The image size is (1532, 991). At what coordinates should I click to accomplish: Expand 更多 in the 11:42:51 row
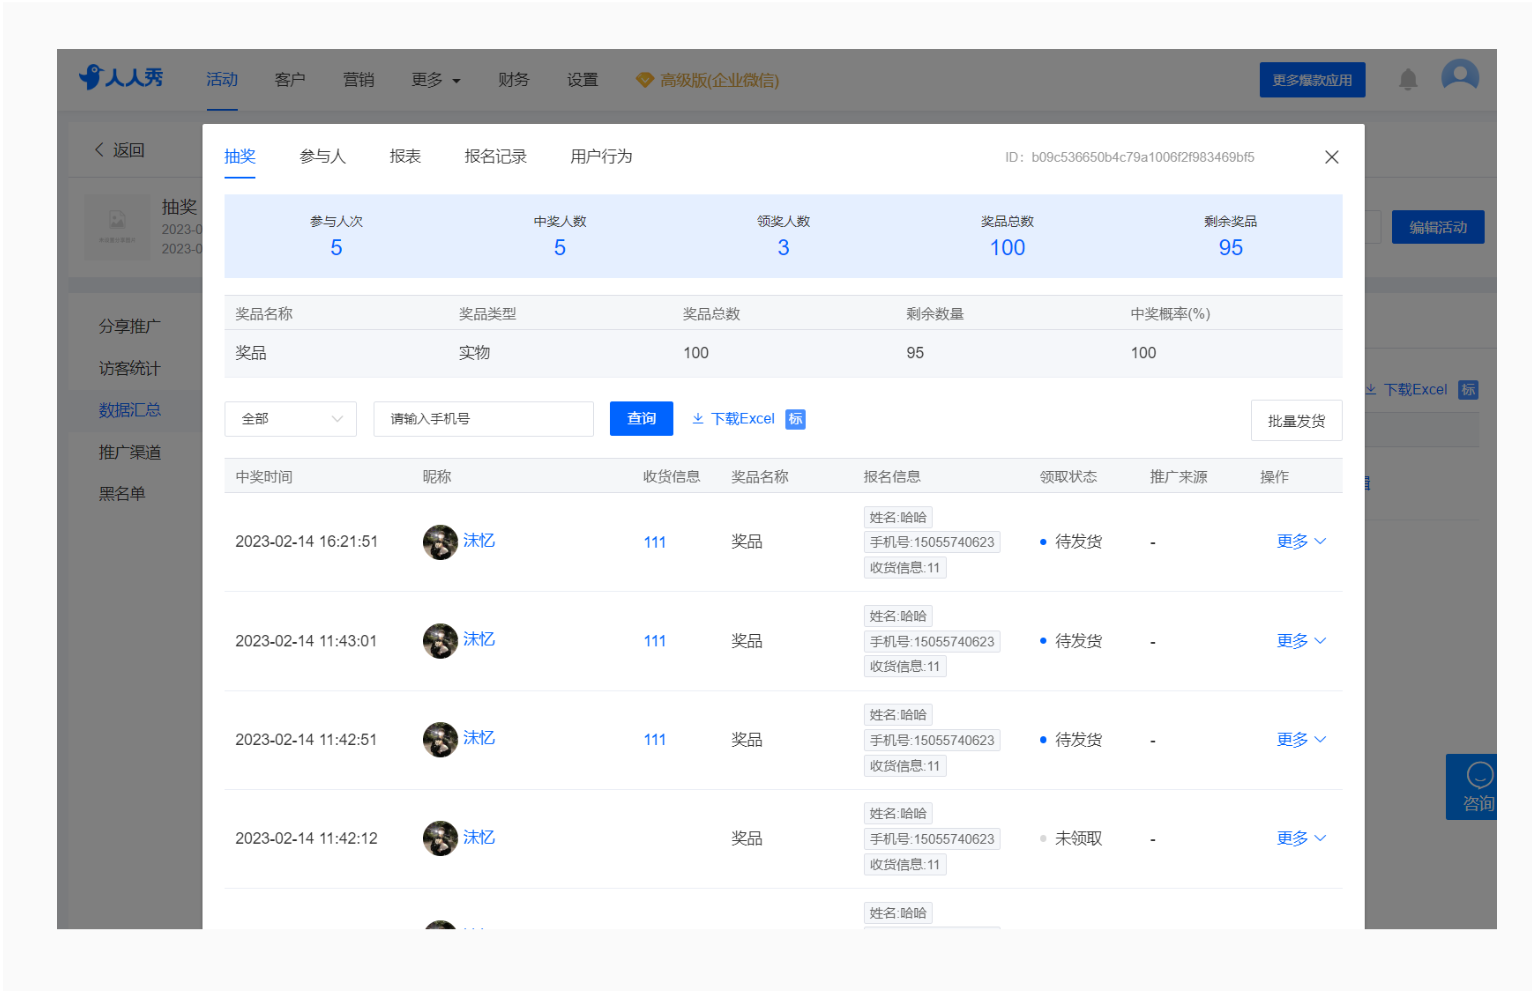(1301, 739)
